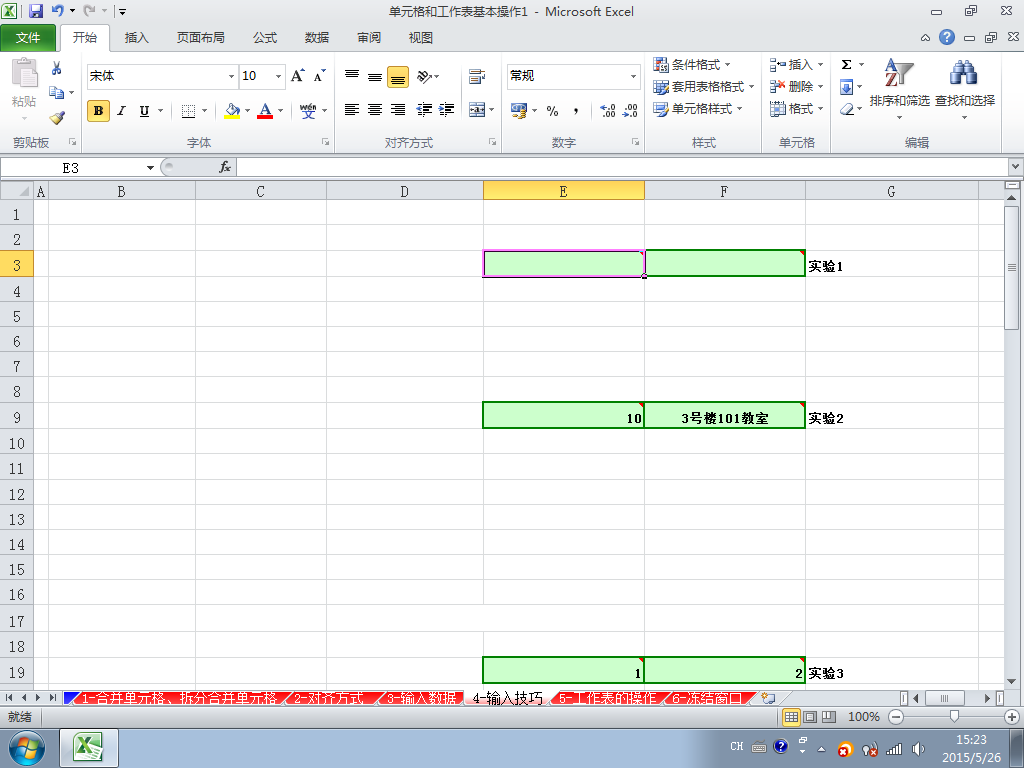Click the red font color A button
Image resolution: width=1024 pixels, height=768 pixels.
click(265, 110)
